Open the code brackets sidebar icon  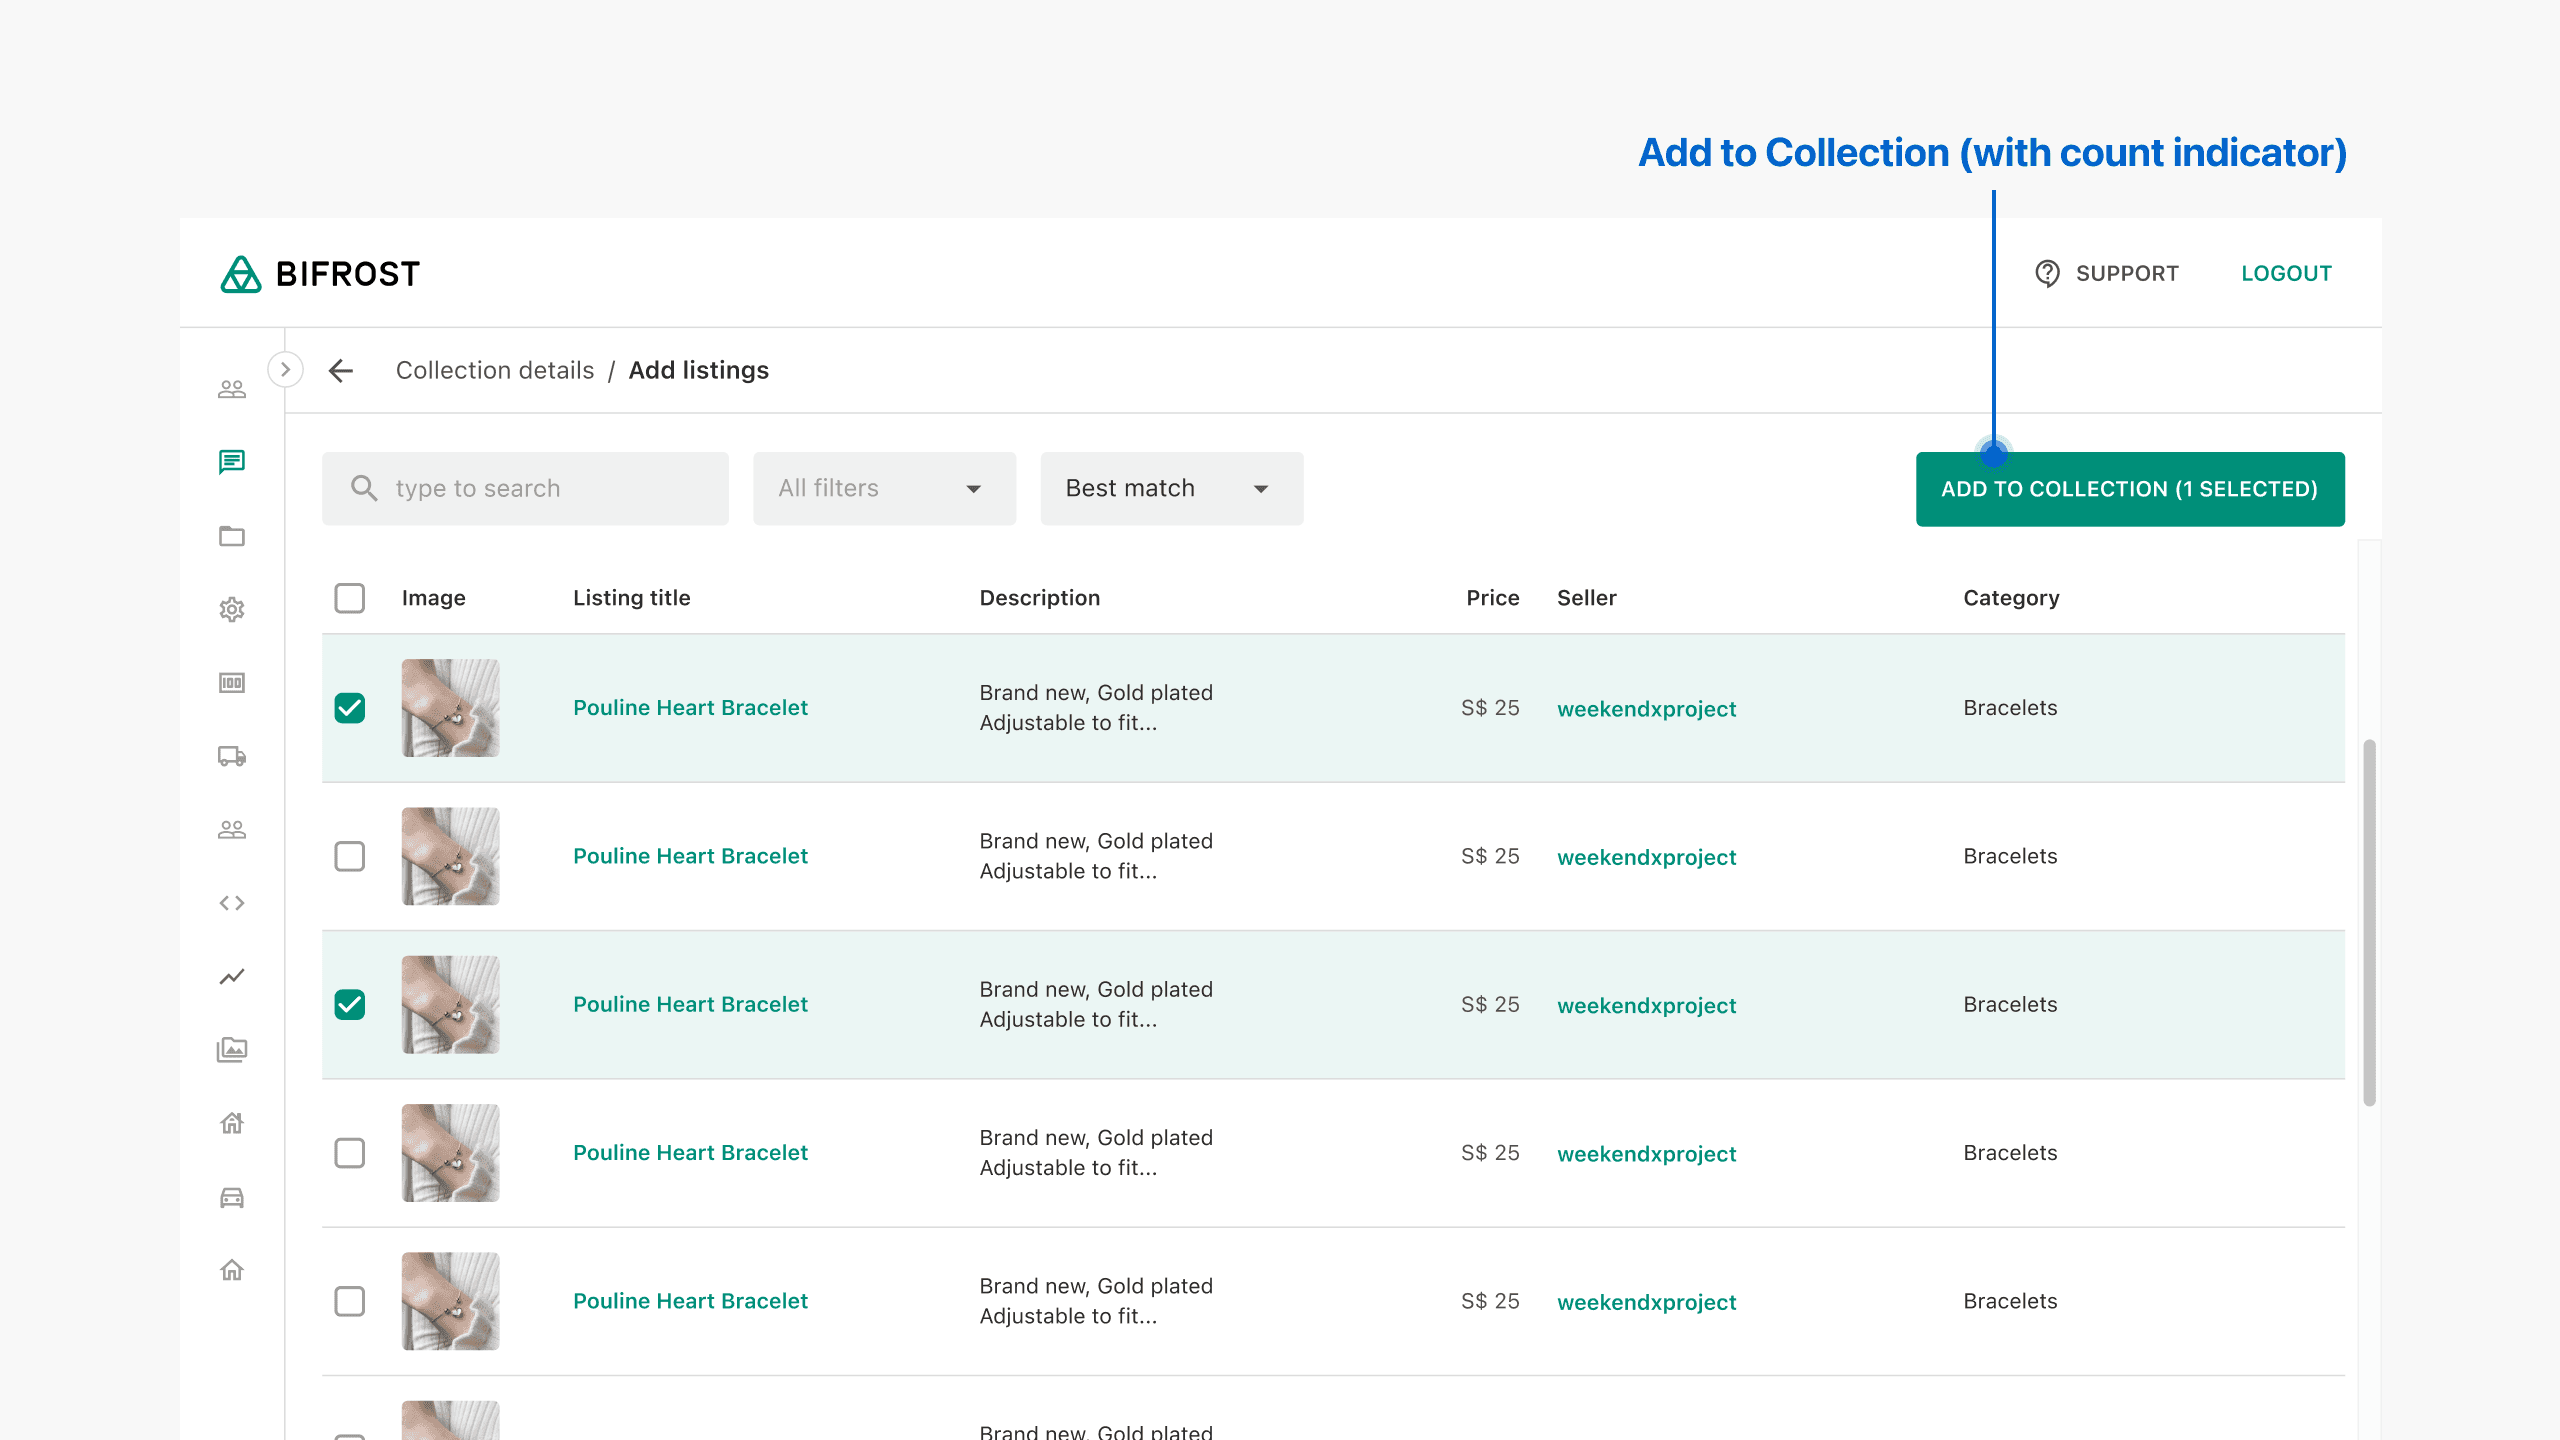click(x=232, y=903)
